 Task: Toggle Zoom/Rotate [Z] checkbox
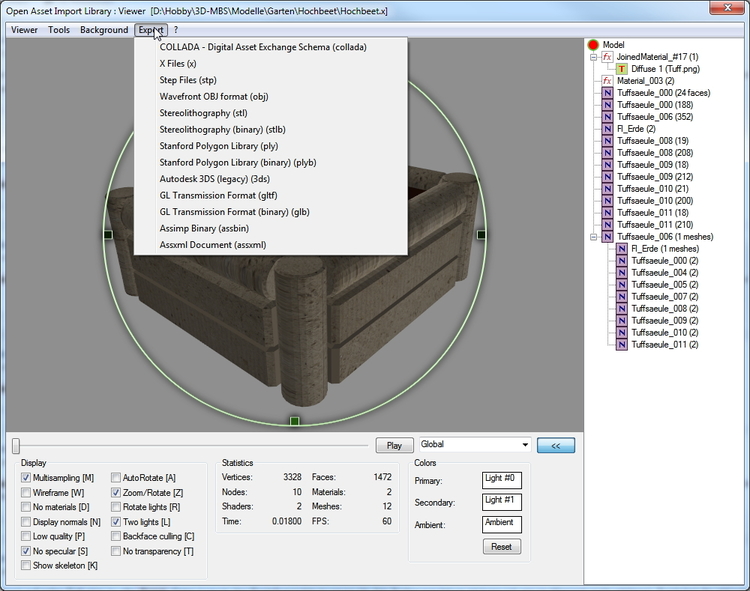[x=116, y=492]
